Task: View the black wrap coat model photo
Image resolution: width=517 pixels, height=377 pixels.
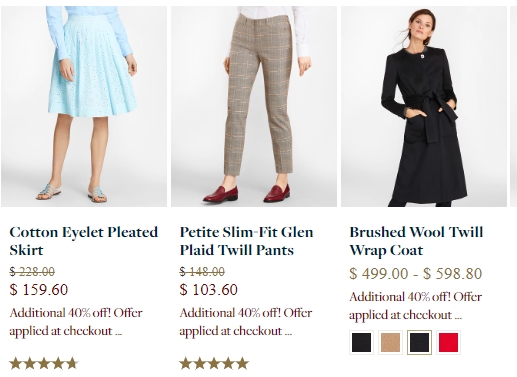Action: pyautogui.click(x=424, y=106)
